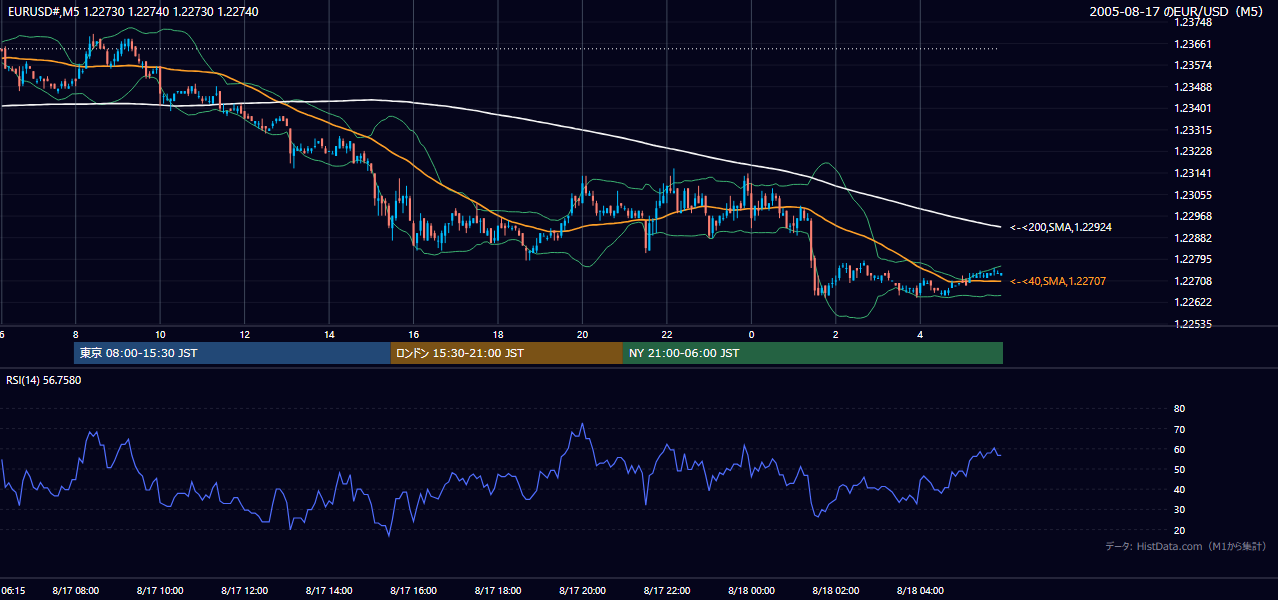Click the time label 8/17 20:00

point(583,591)
